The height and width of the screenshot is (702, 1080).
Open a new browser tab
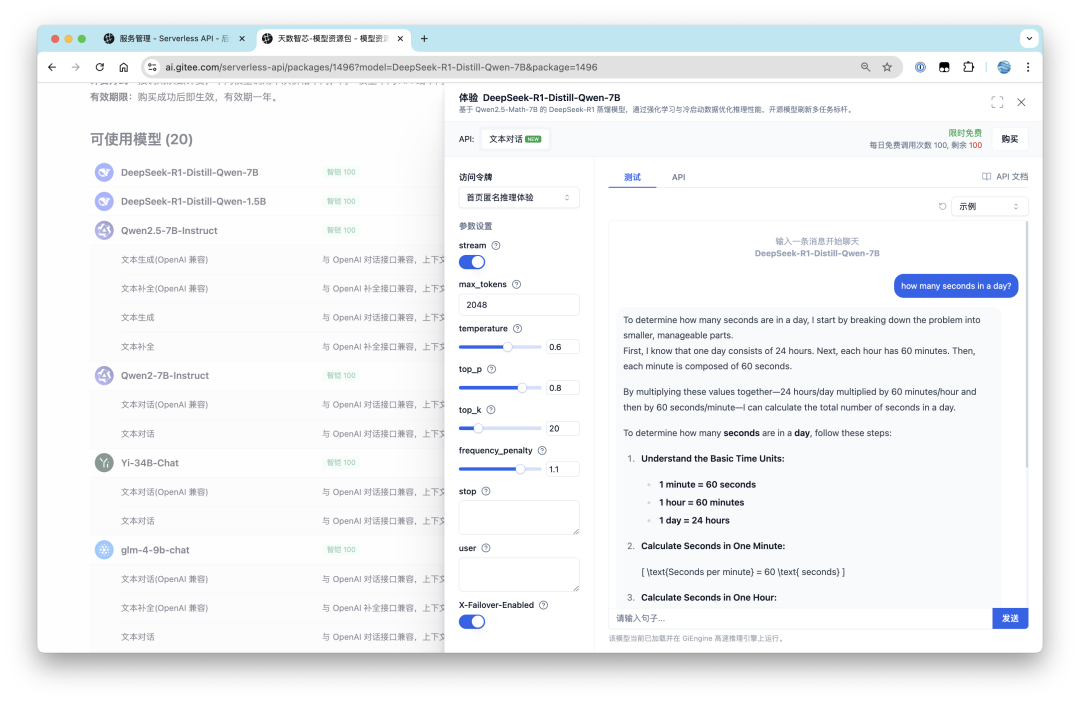click(424, 39)
